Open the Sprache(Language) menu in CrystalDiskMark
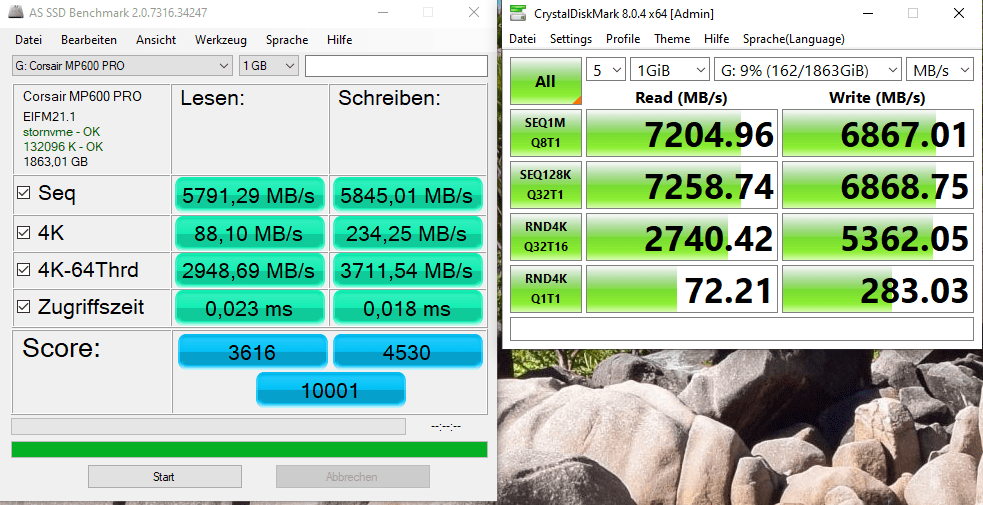 pyautogui.click(x=794, y=39)
